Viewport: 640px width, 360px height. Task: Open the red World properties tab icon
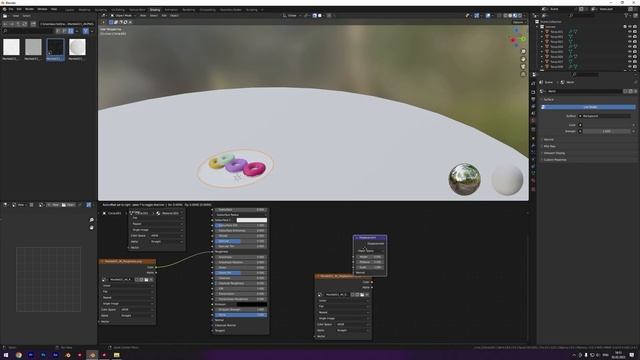click(533, 120)
